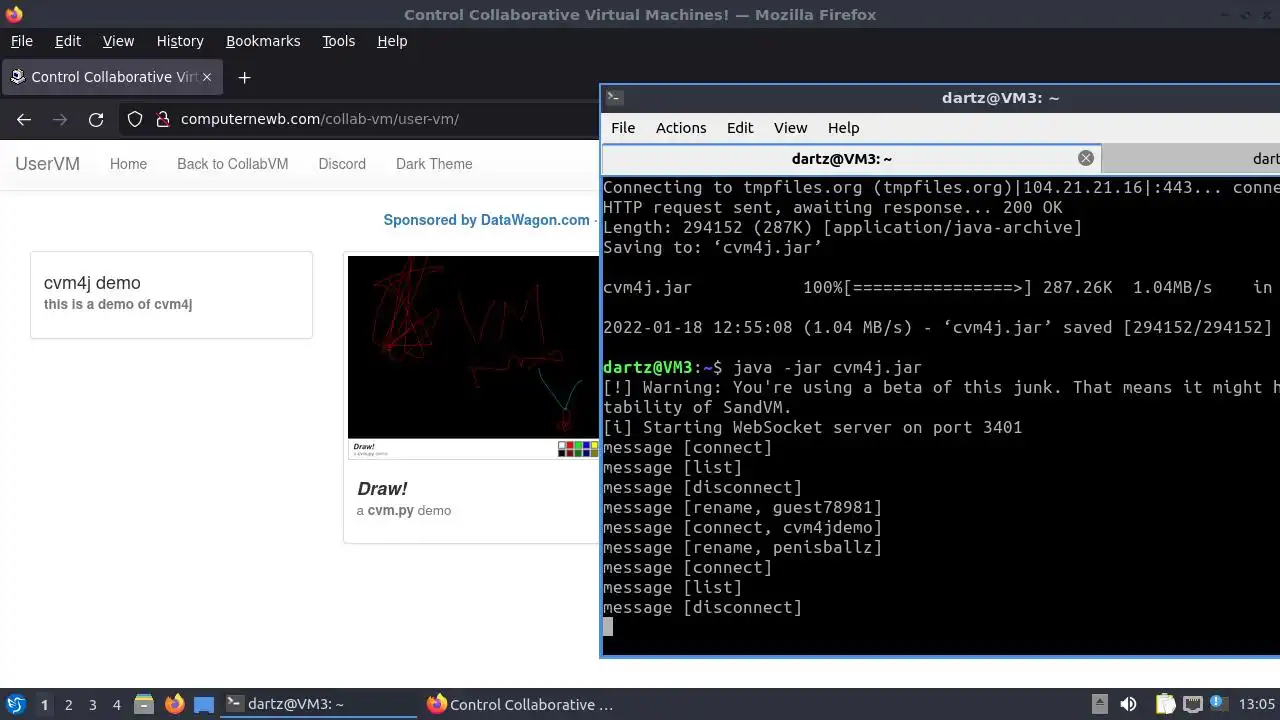
Task: Click Back to CollabVM link
Action: (232, 164)
